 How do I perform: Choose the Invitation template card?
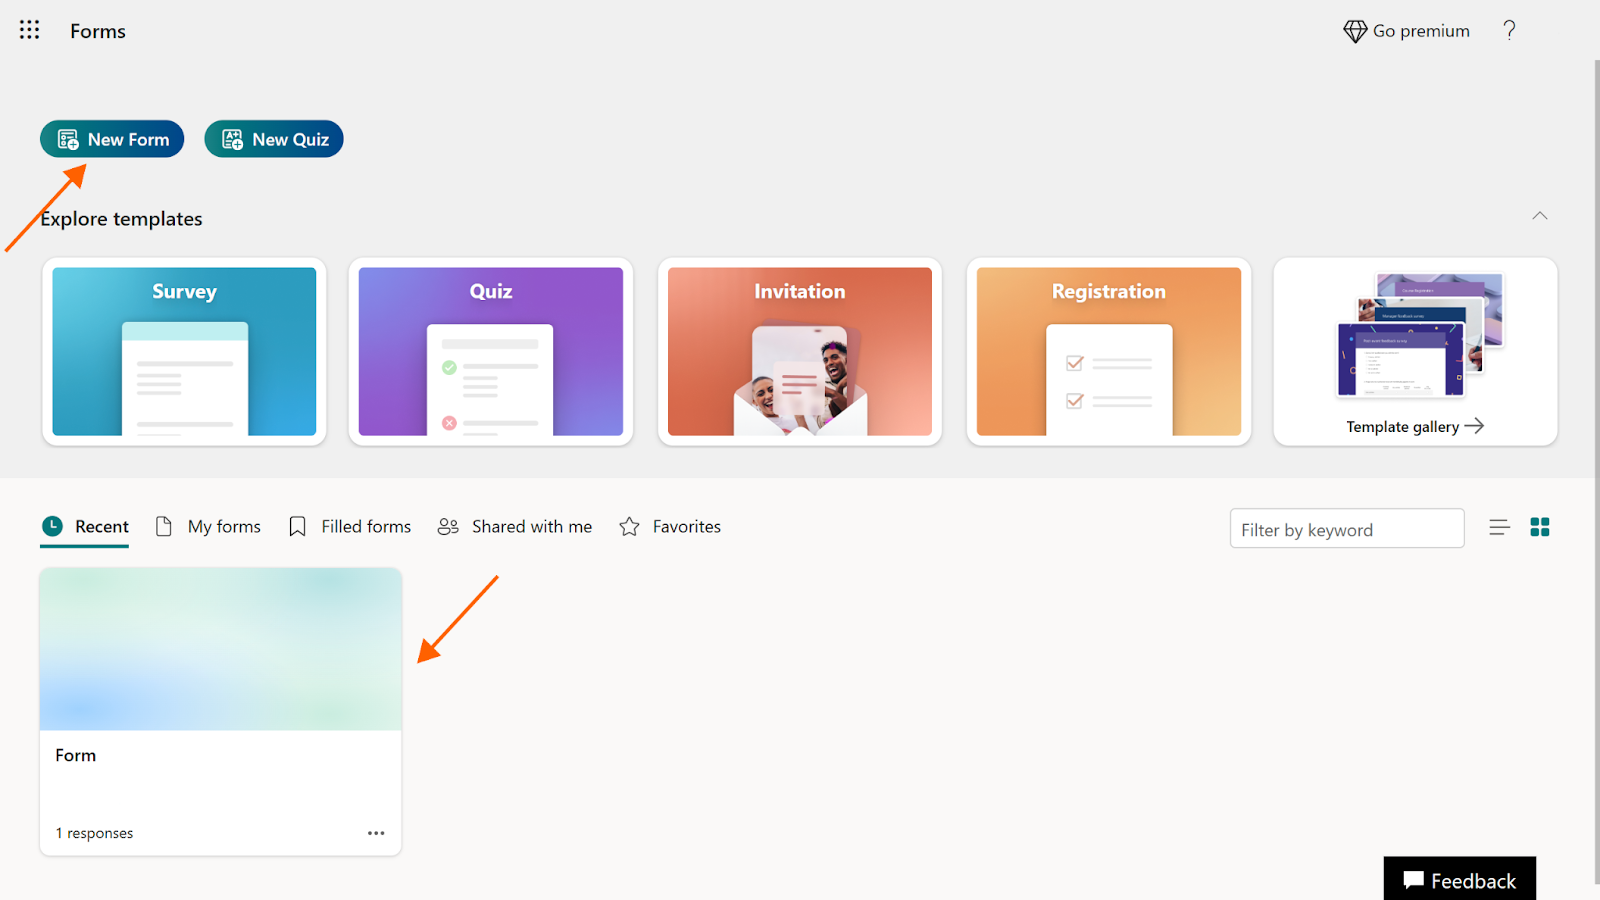(x=800, y=351)
